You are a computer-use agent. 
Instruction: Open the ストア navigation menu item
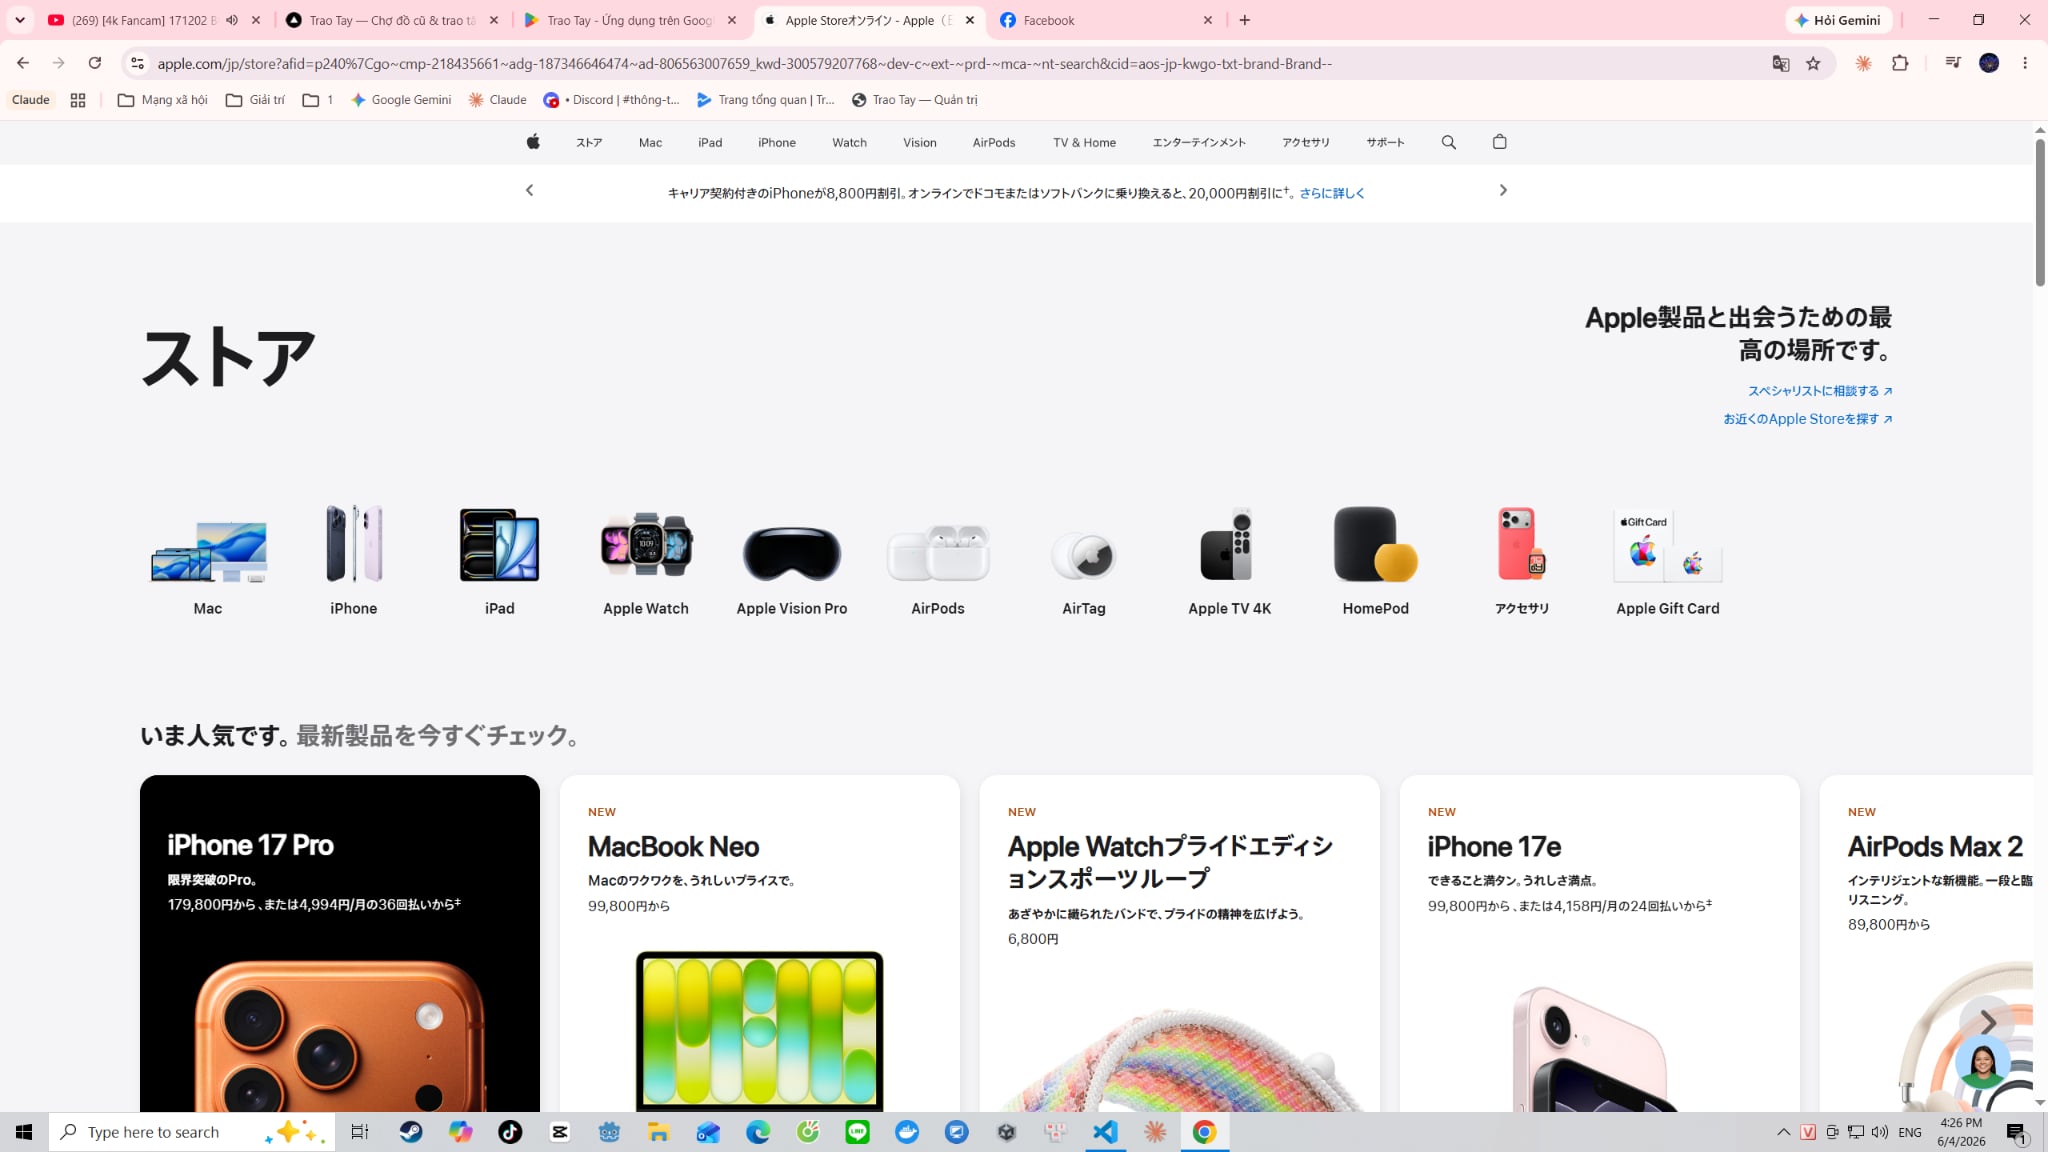[589, 142]
